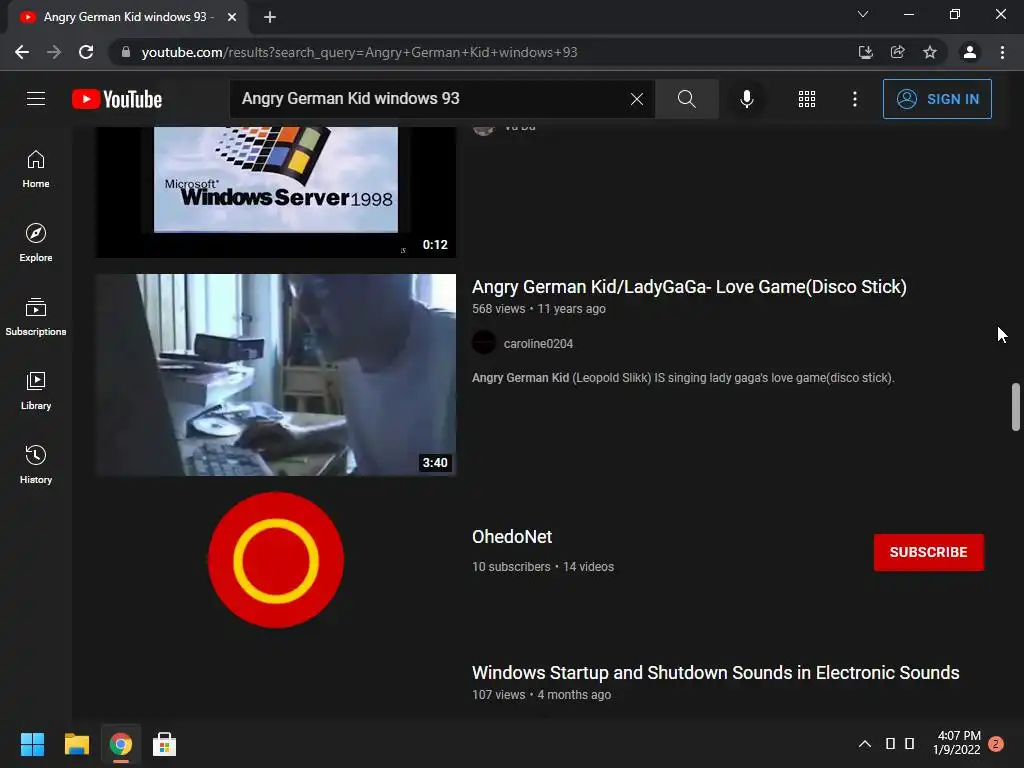Expand the tab search chevron
Screen dimensions: 1024x768
(863, 14)
